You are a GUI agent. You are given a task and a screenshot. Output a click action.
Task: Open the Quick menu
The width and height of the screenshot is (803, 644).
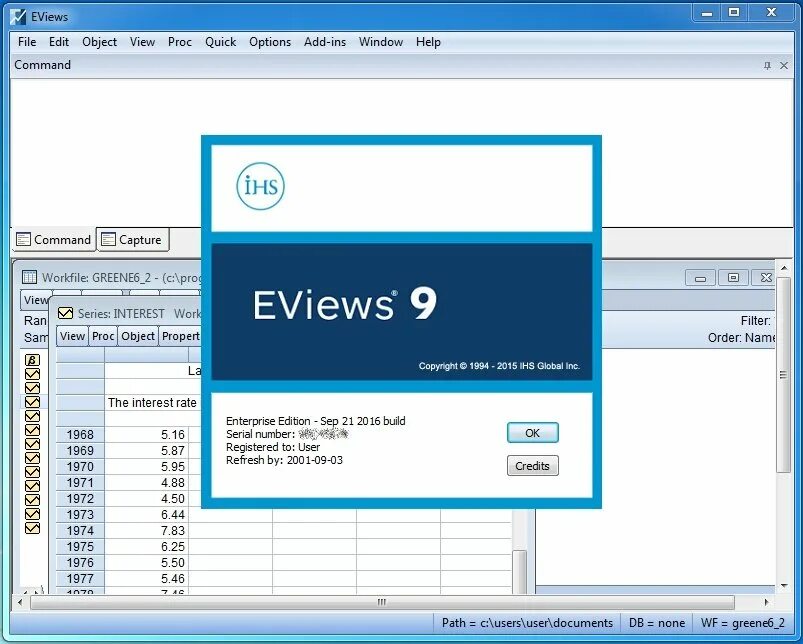(220, 42)
